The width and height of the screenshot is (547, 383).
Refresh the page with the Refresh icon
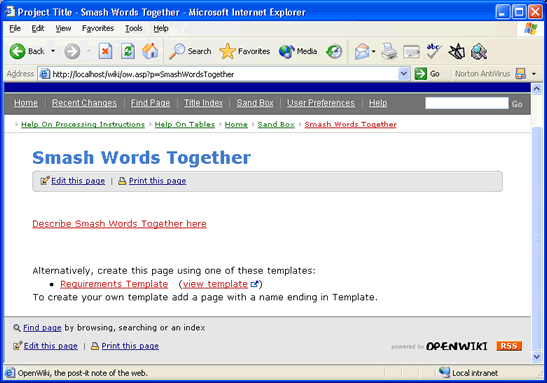point(128,51)
